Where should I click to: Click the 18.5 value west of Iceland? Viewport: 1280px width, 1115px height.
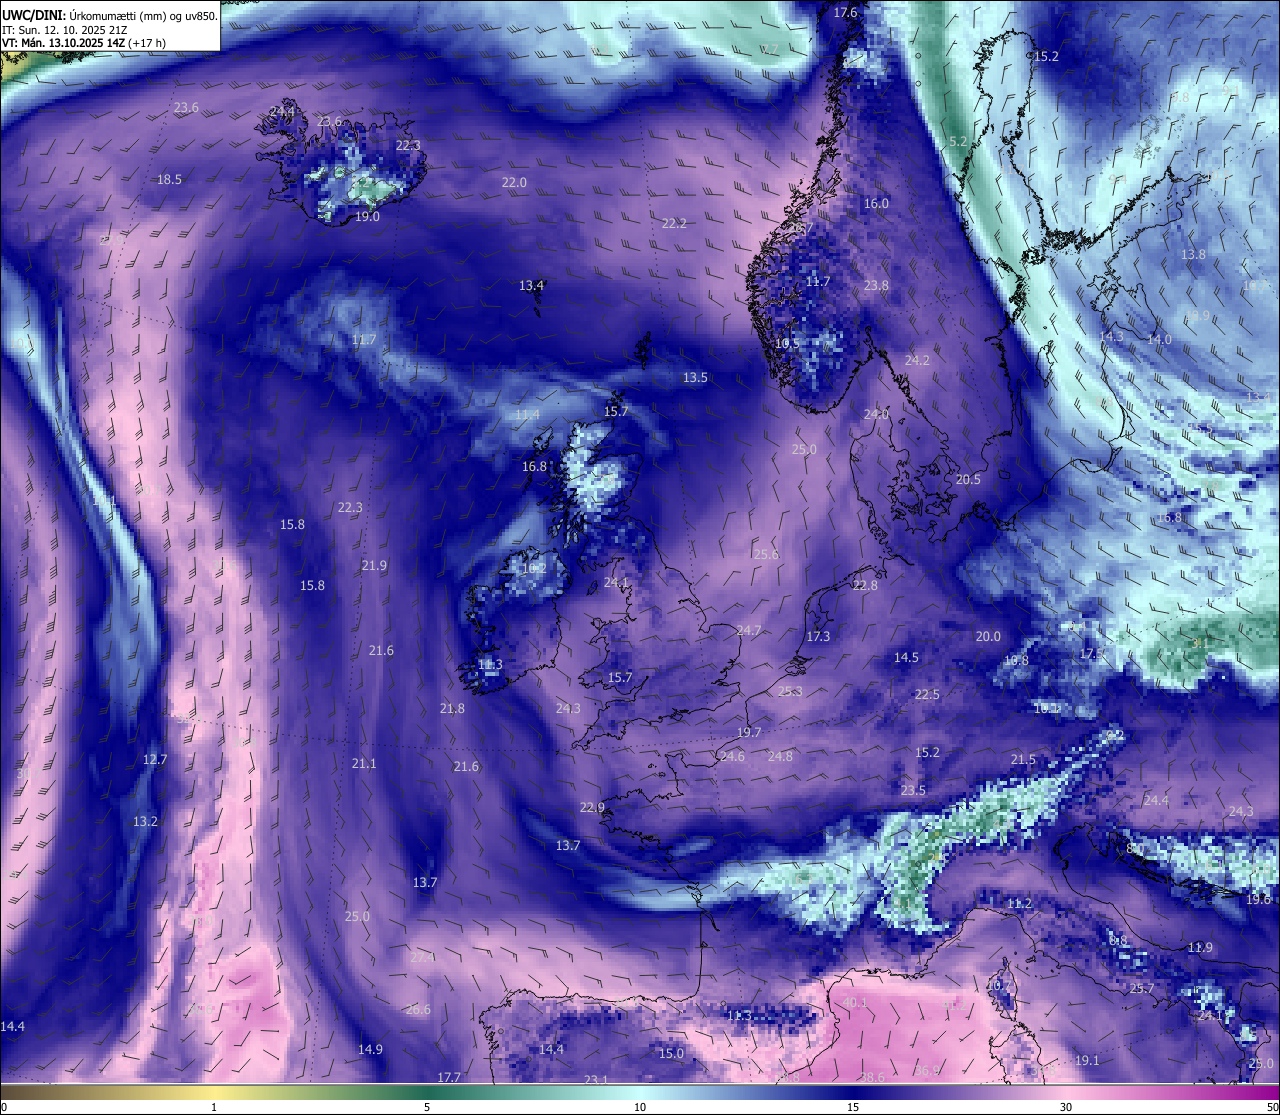click(x=170, y=180)
